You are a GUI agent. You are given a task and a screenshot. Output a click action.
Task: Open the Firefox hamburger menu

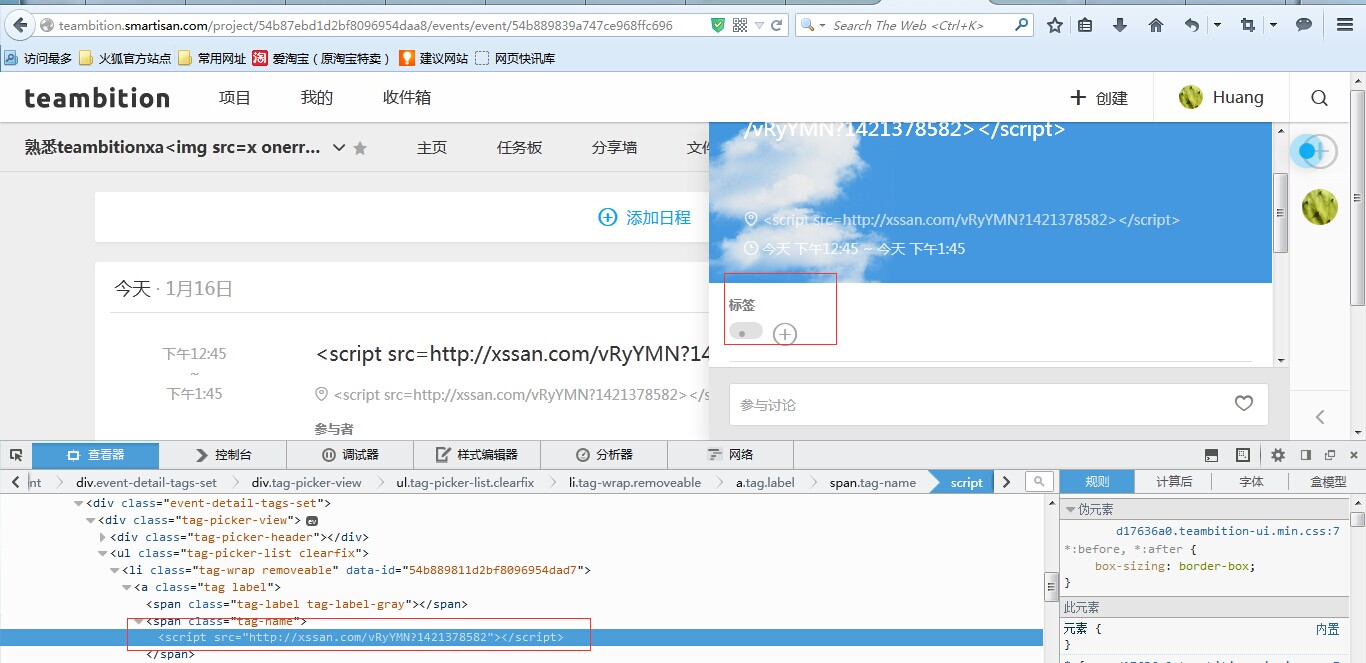click(x=1343, y=25)
